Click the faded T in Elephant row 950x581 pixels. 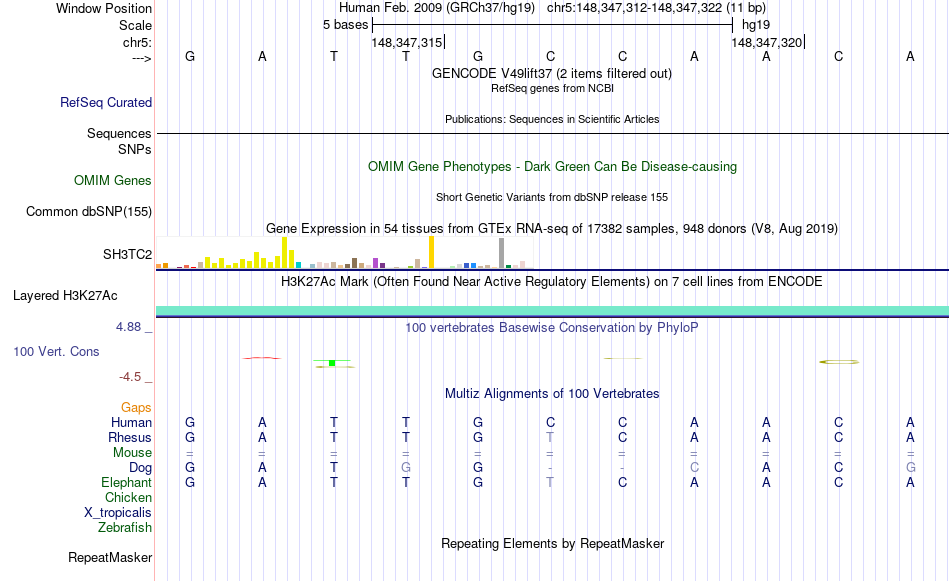[x=550, y=482]
